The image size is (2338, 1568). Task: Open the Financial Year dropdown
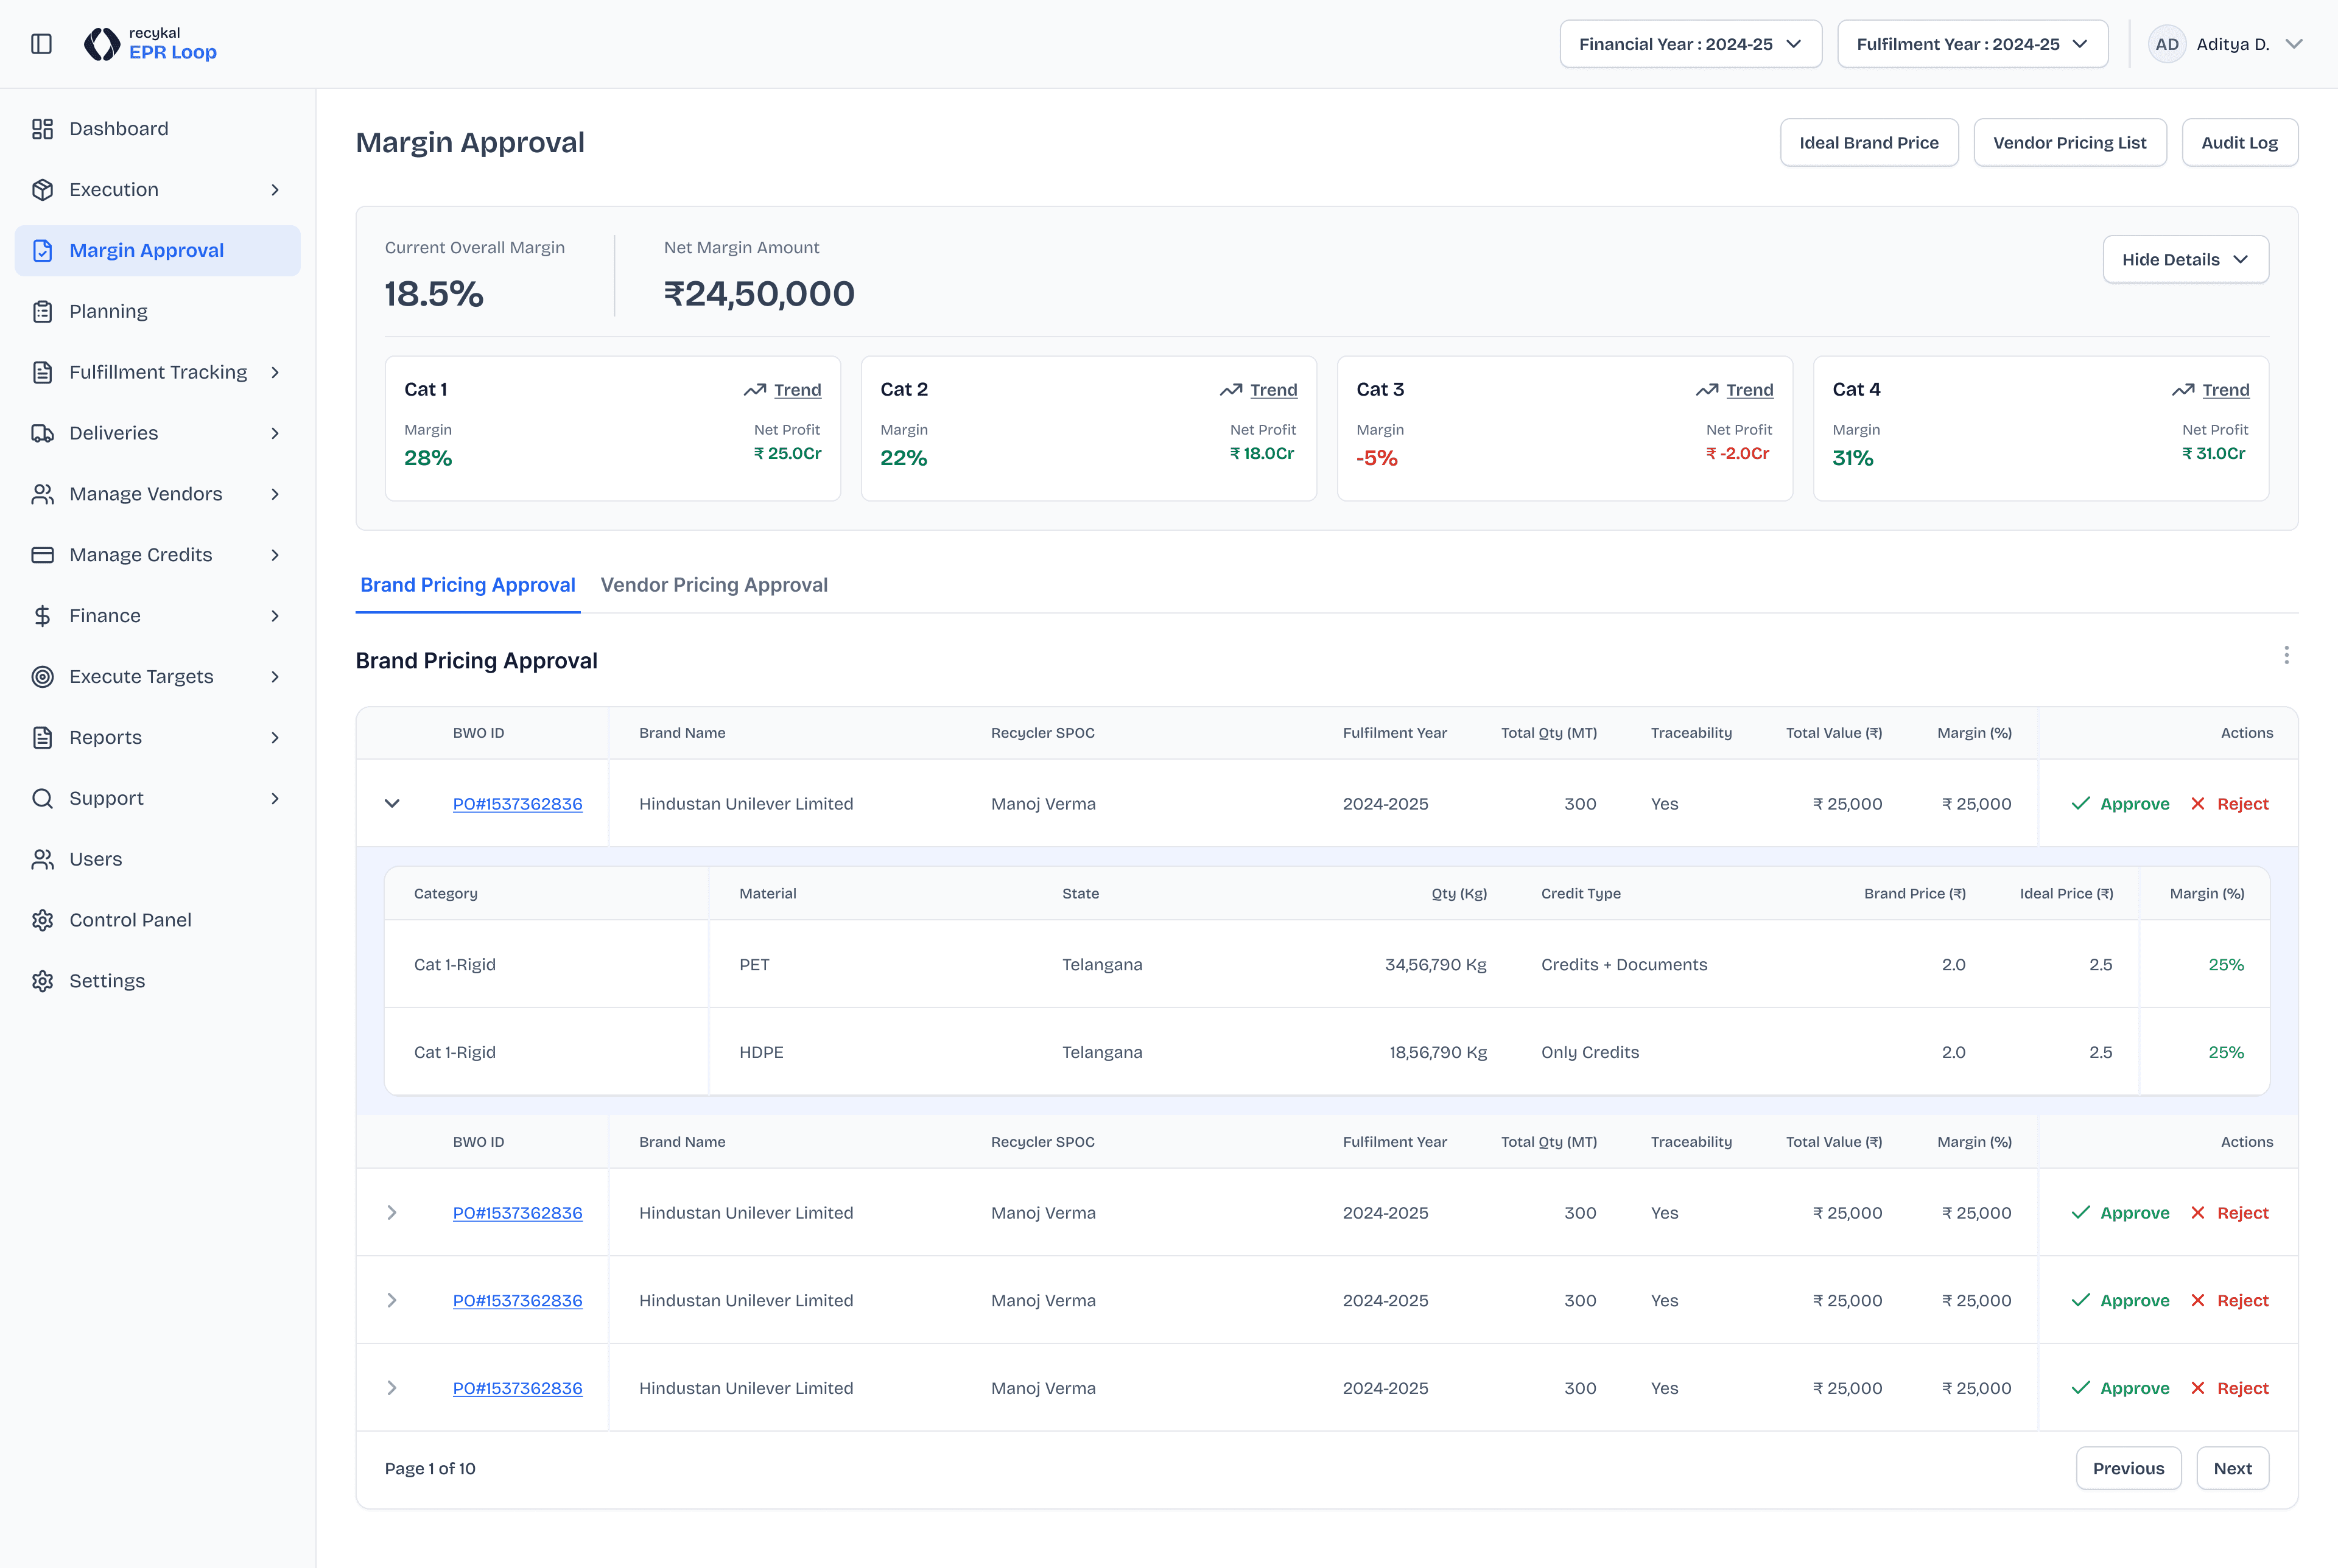click(1690, 44)
